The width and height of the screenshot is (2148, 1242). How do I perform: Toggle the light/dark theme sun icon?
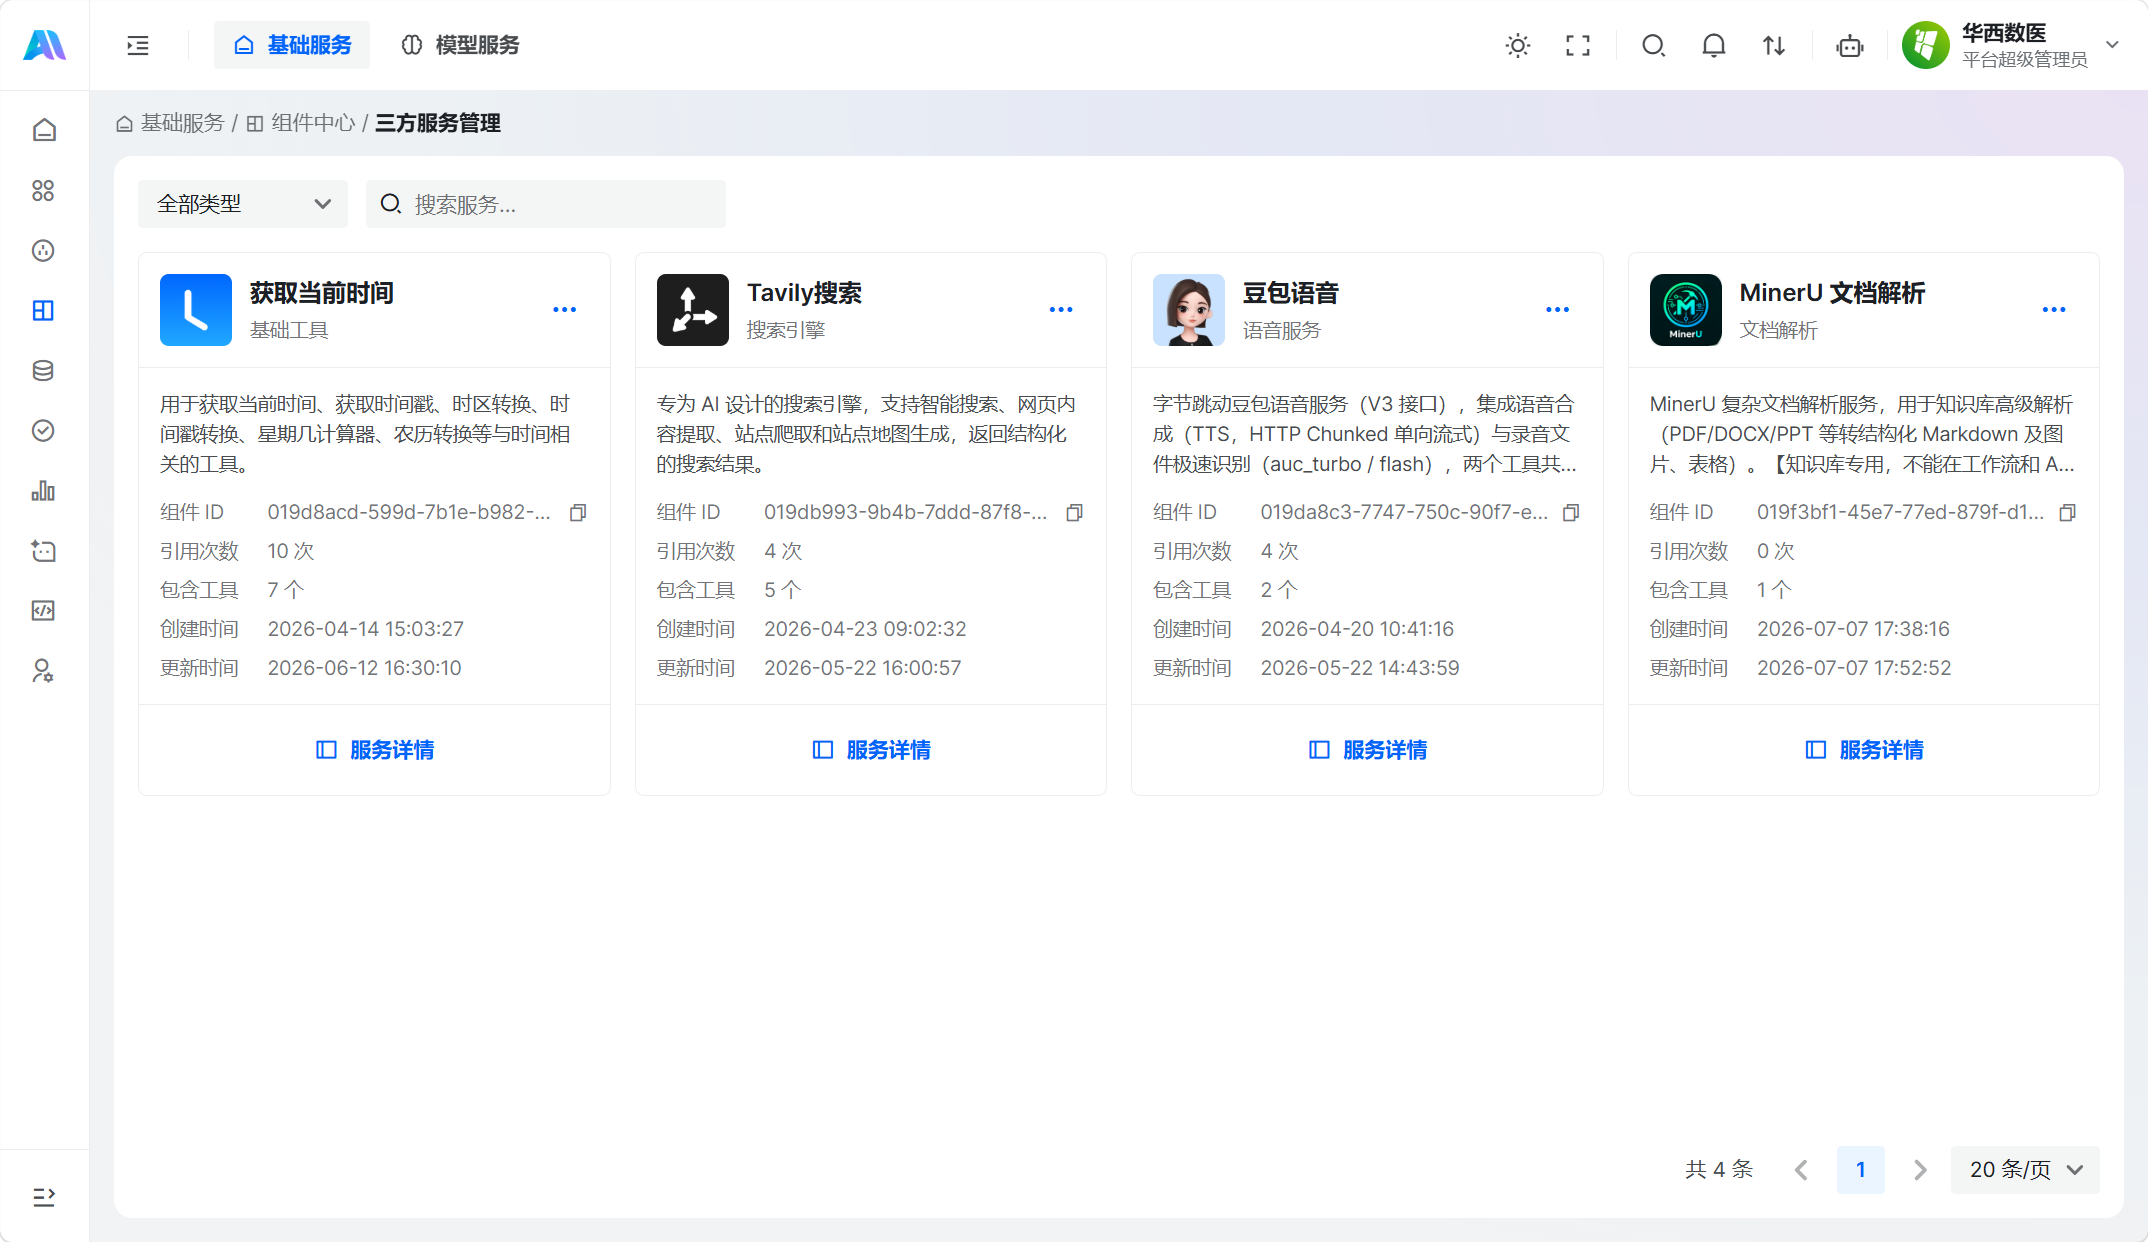tap(1518, 45)
